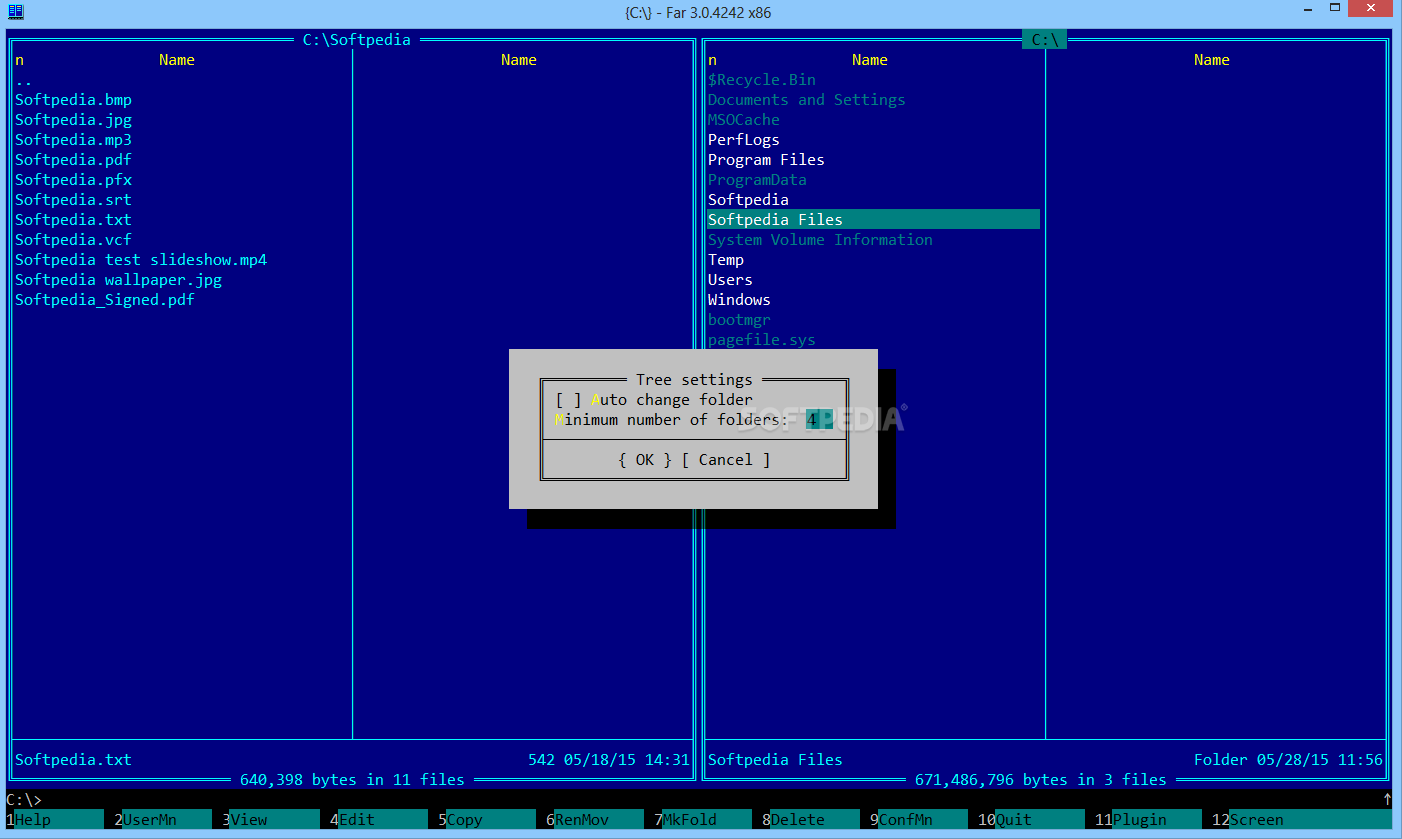The height and width of the screenshot is (839, 1402).
Task: Select Softpedia.pdf file
Action: [73, 160]
